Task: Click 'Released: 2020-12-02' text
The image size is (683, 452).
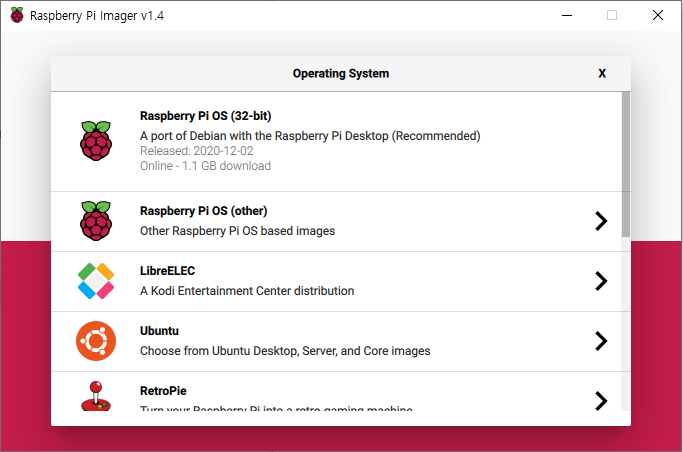Action: pyautogui.click(x=196, y=151)
